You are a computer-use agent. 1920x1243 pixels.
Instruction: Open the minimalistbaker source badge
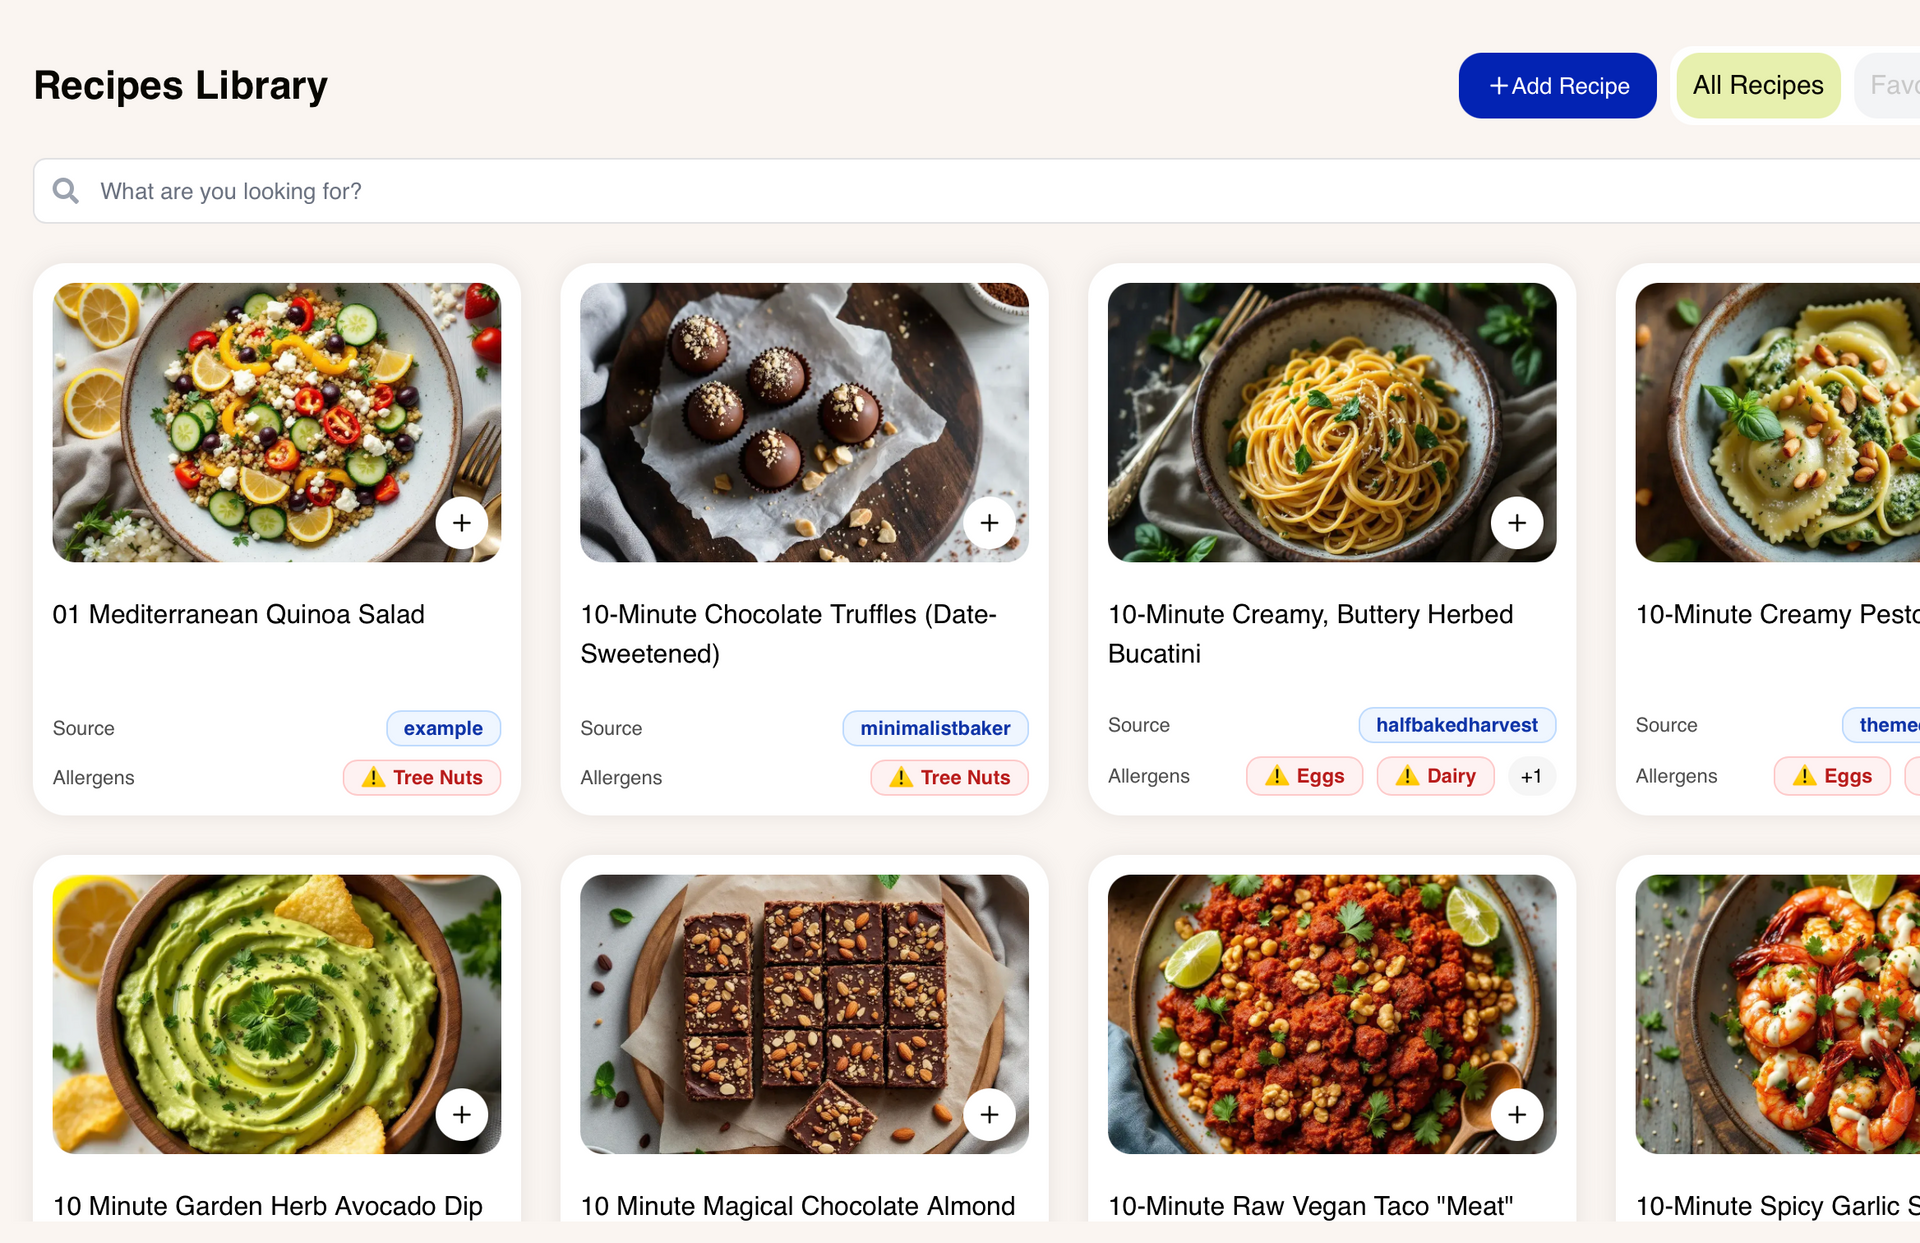tap(935, 728)
